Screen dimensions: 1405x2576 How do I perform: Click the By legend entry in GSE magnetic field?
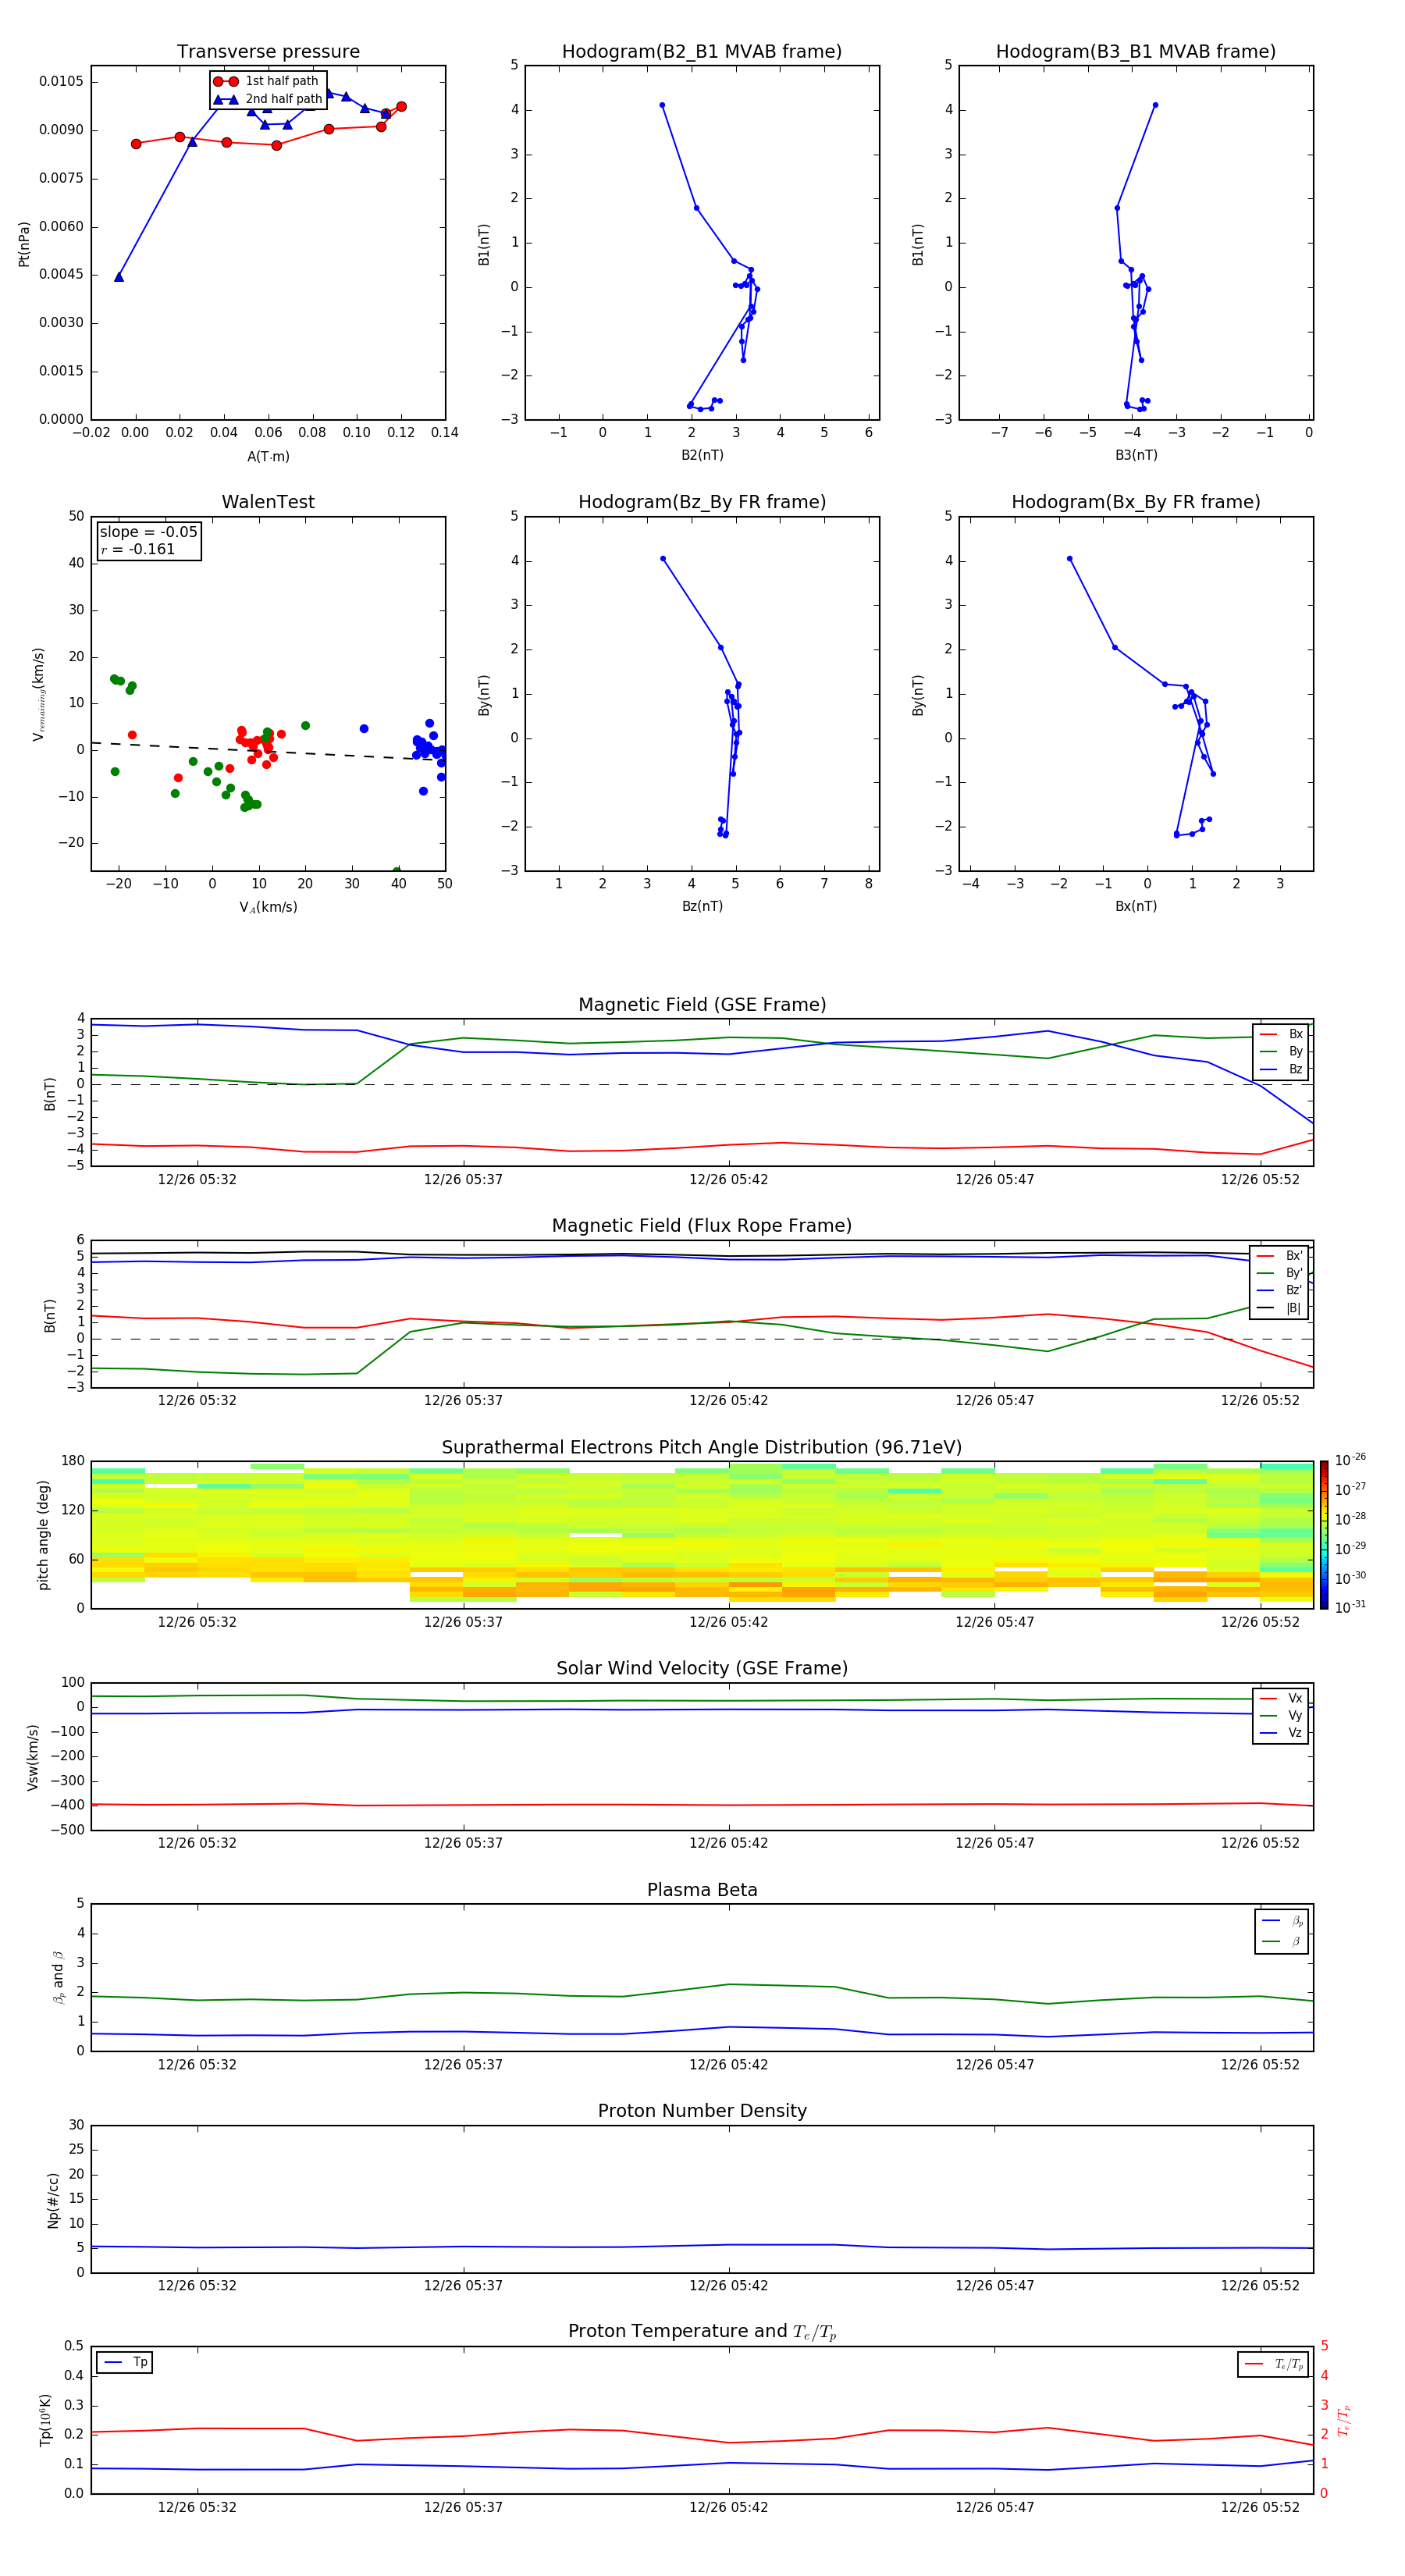pyautogui.click(x=1280, y=1051)
